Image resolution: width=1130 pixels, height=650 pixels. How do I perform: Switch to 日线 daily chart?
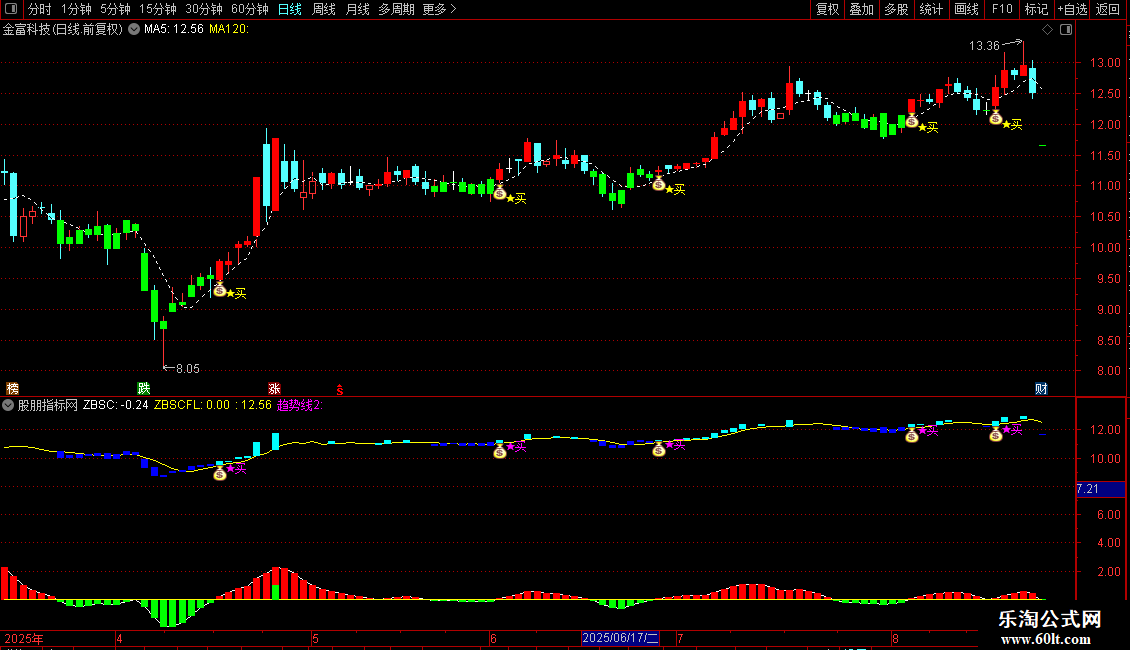pos(290,9)
